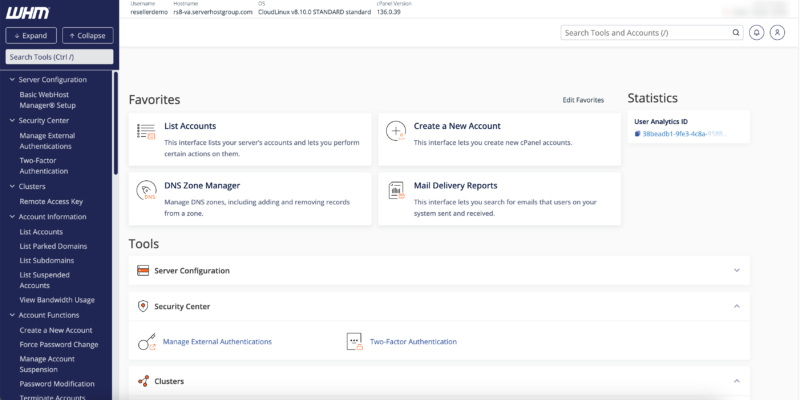Image resolution: width=800 pixels, height=400 pixels.
Task: Click the Collapse all button
Action: [88, 36]
